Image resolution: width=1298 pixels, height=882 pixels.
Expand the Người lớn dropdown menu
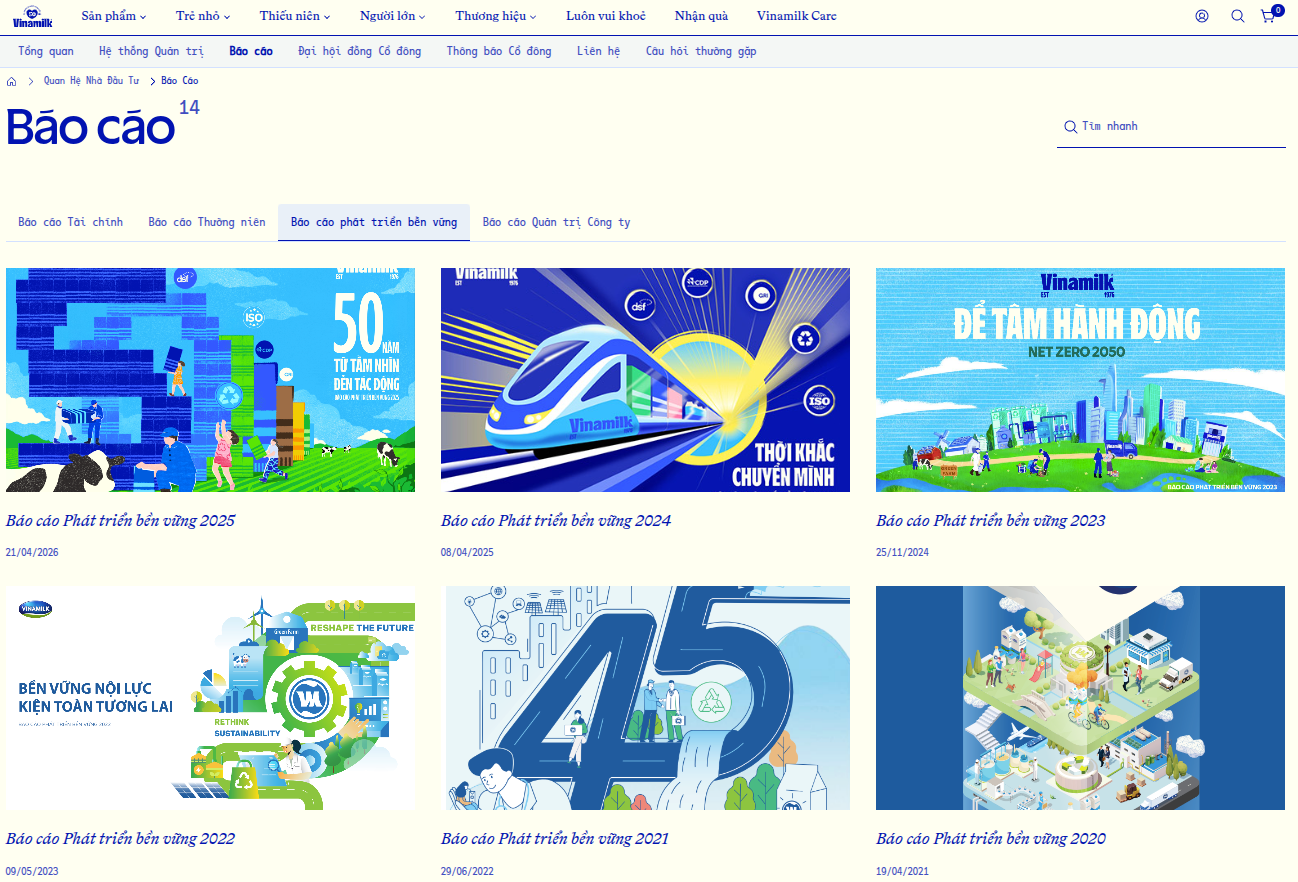coord(393,16)
